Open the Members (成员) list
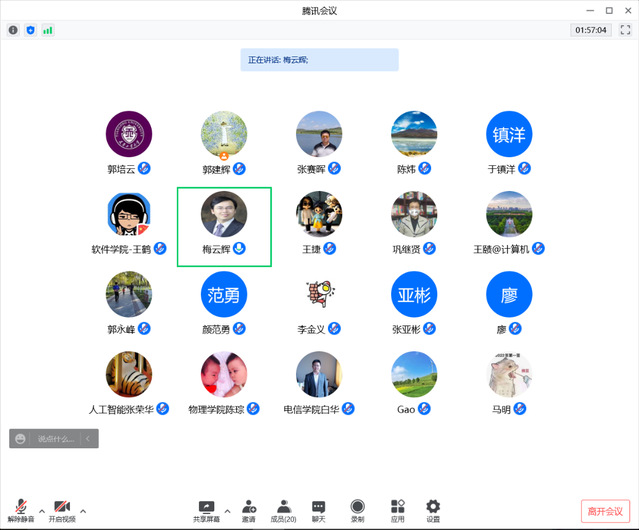This screenshot has width=639, height=530. [283, 510]
